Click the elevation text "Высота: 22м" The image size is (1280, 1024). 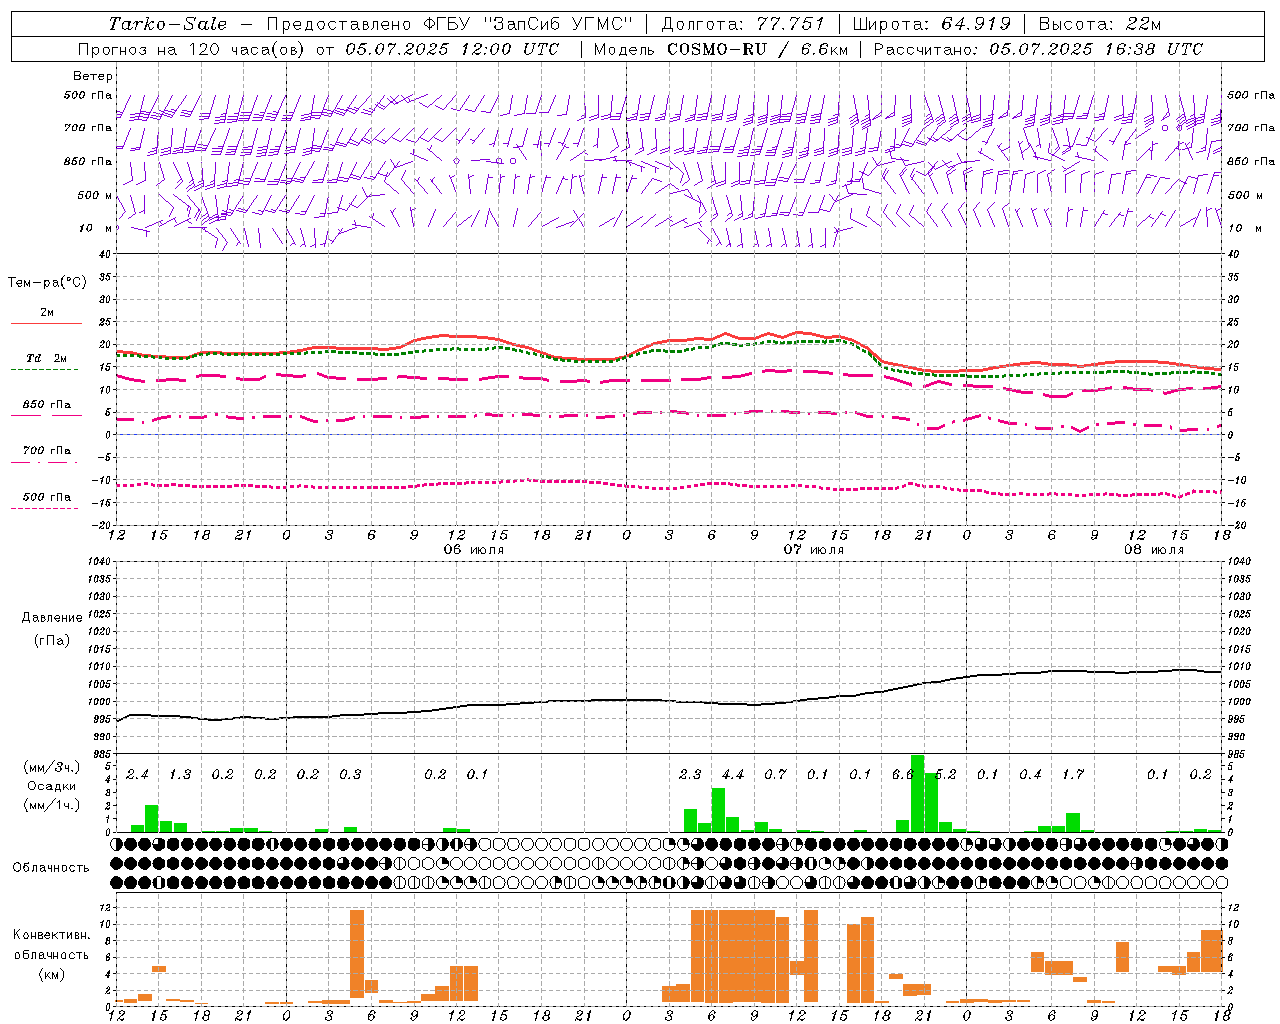pyautogui.click(x=1100, y=24)
